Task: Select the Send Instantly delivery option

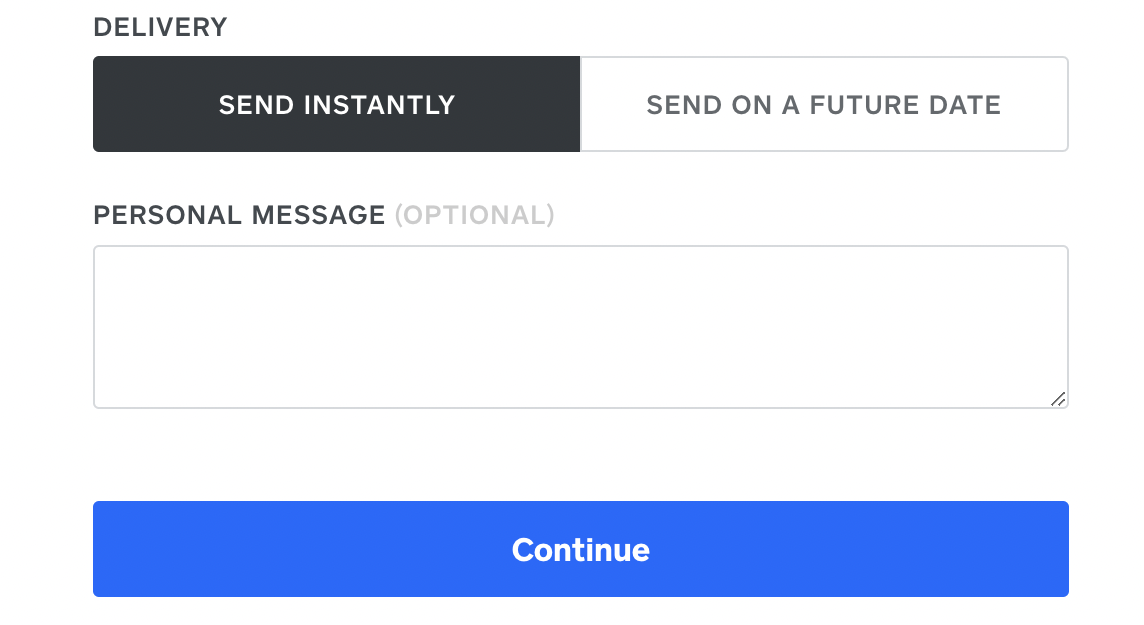Action: (336, 104)
